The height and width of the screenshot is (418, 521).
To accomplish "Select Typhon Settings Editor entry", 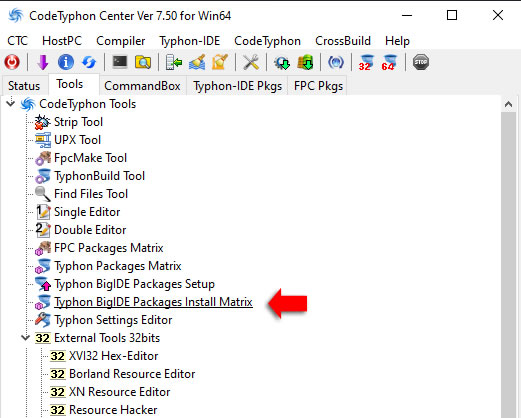I will point(113,320).
